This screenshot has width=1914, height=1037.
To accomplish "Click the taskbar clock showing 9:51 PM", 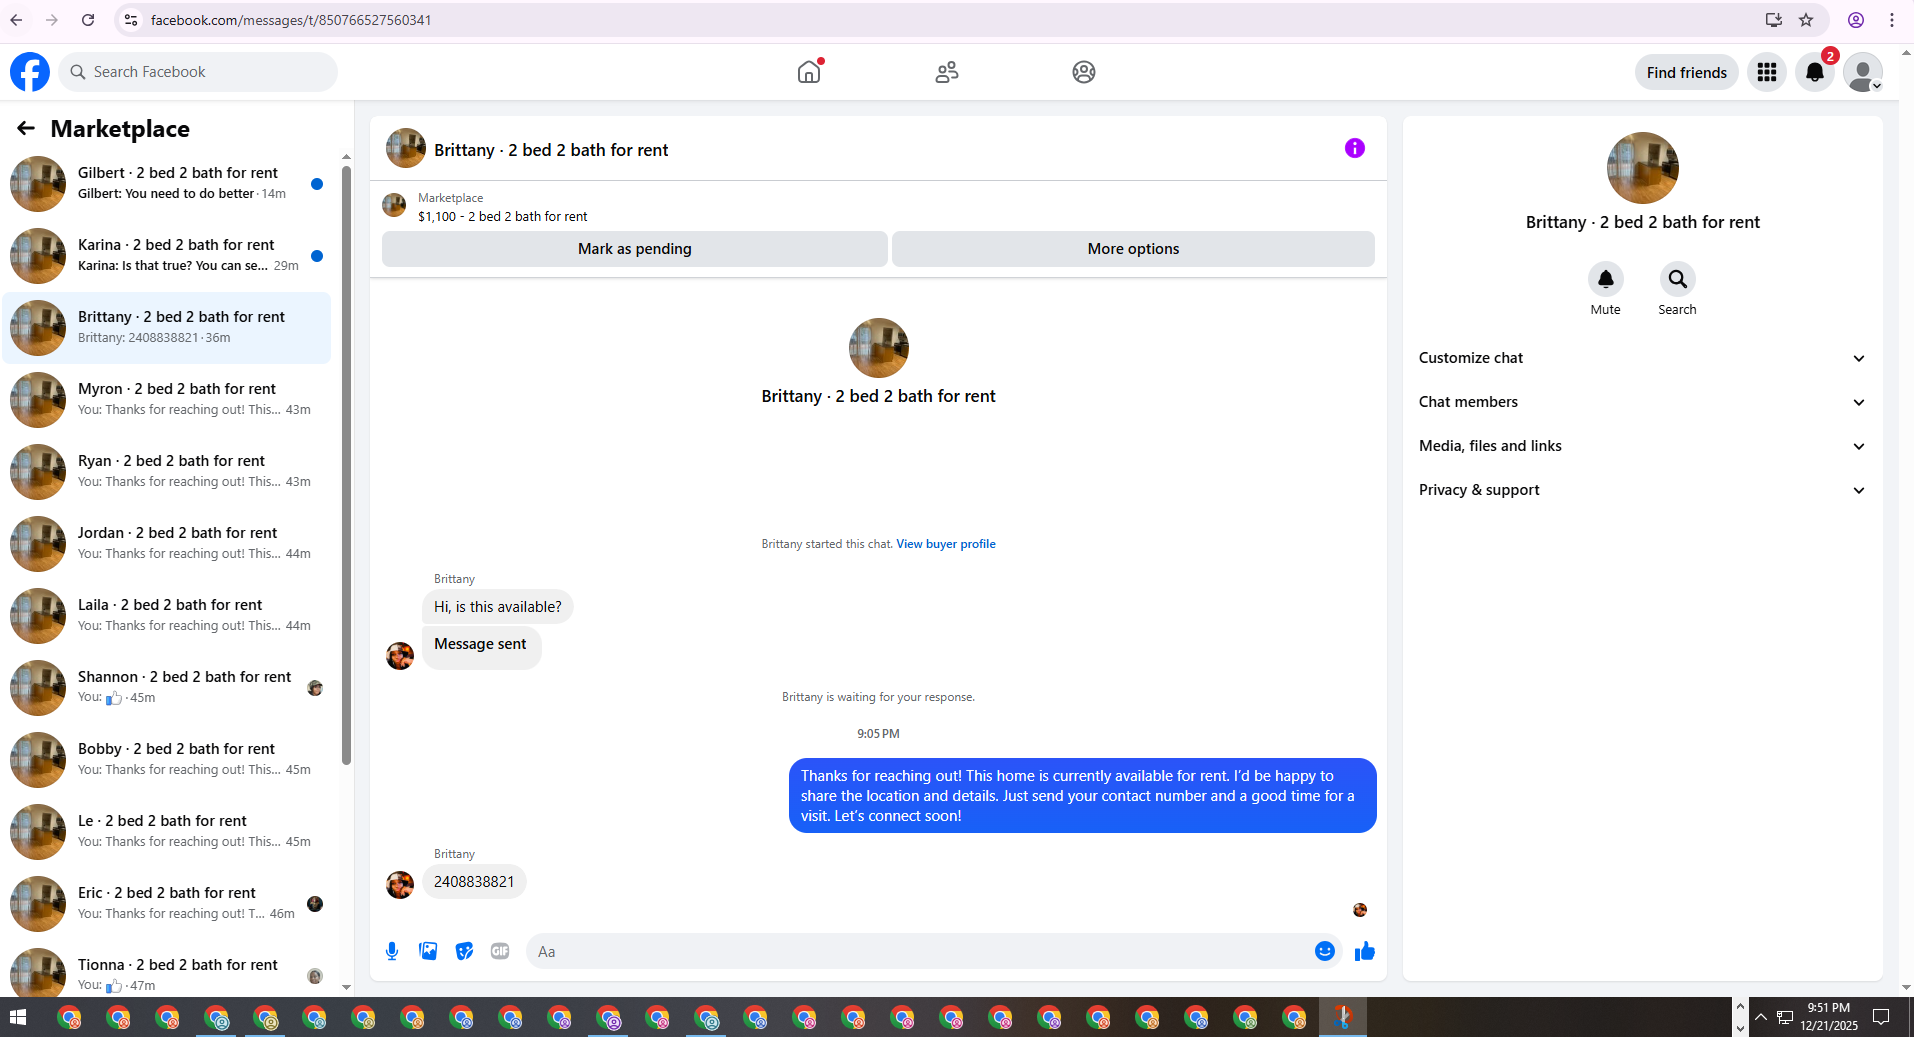I will point(1829,1017).
